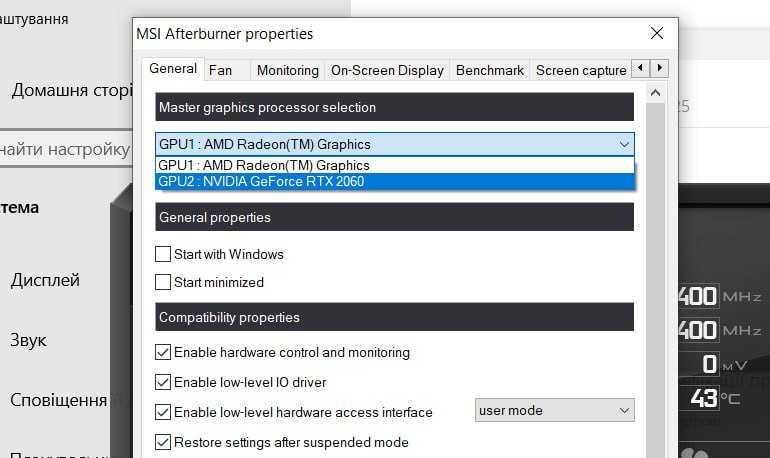Choose GPU1 AMD Radeon Graphics from the list

tap(395, 165)
